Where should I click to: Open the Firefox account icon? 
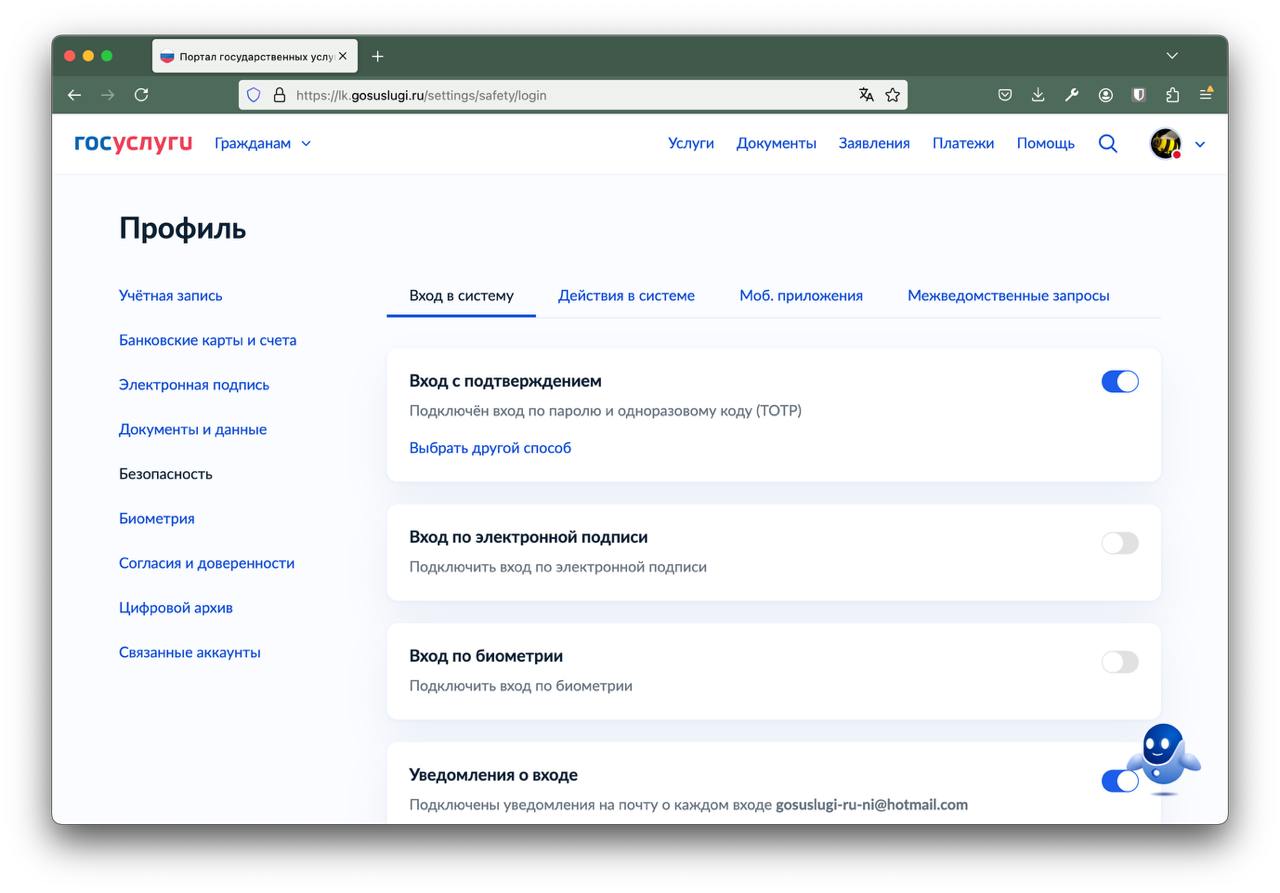1105,95
